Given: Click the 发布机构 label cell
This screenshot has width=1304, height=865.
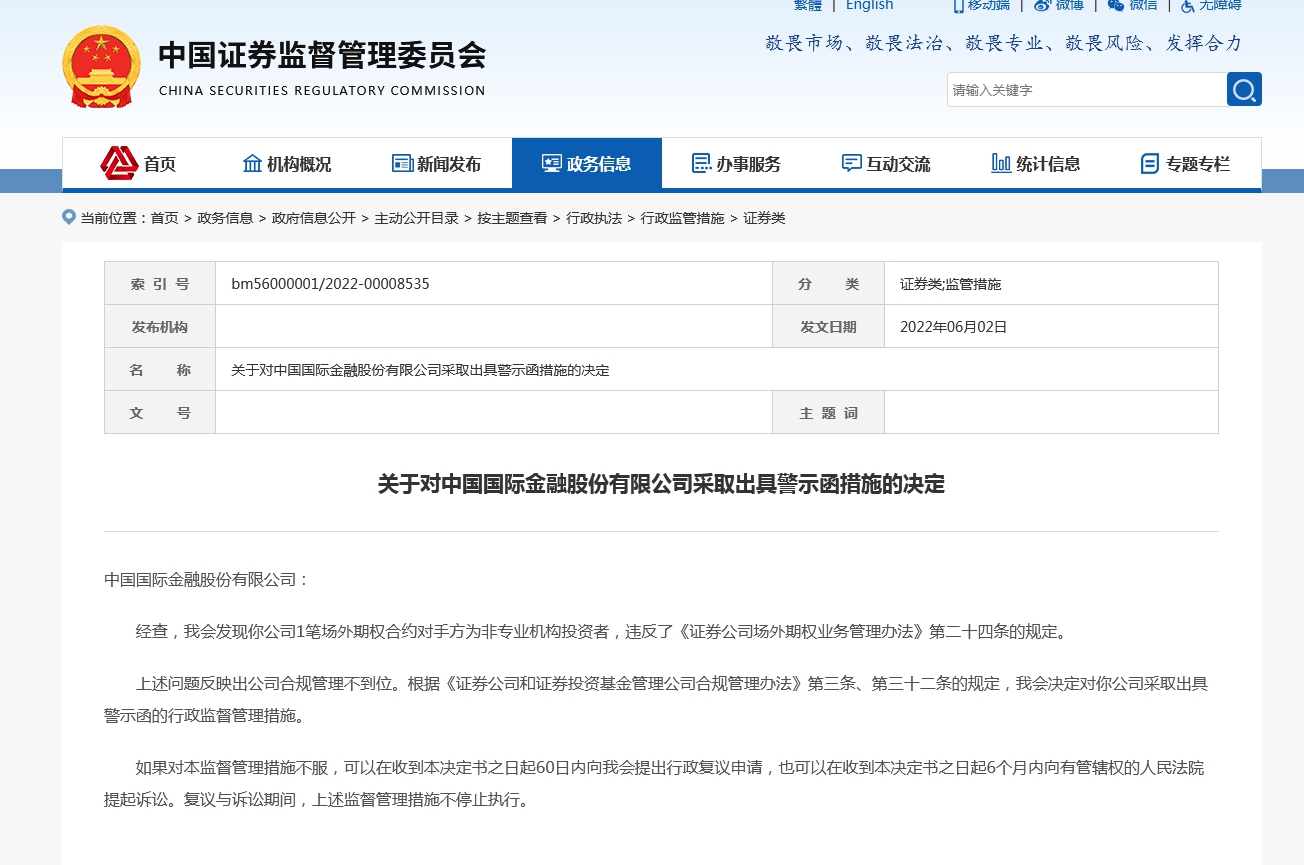Looking at the screenshot, I should tap(160, 327).
